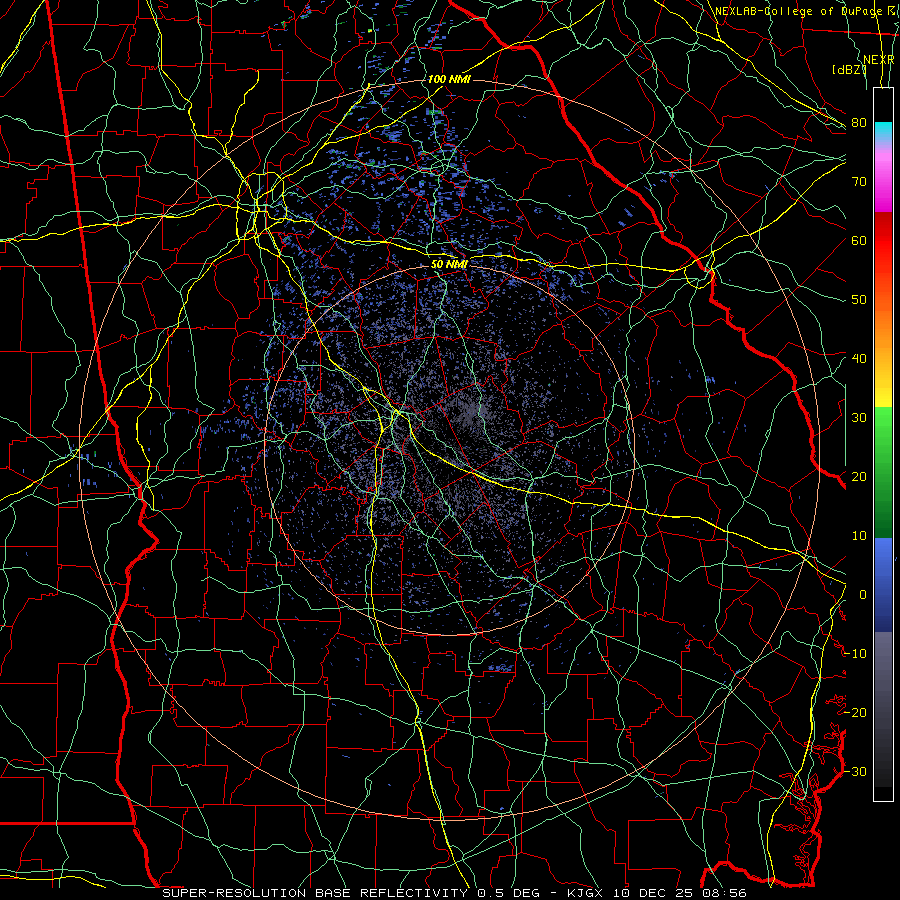Viewport: 900px width, 900px height.
Task: Click the 50 value on the dBZ scale
Action: pos(859,300)
